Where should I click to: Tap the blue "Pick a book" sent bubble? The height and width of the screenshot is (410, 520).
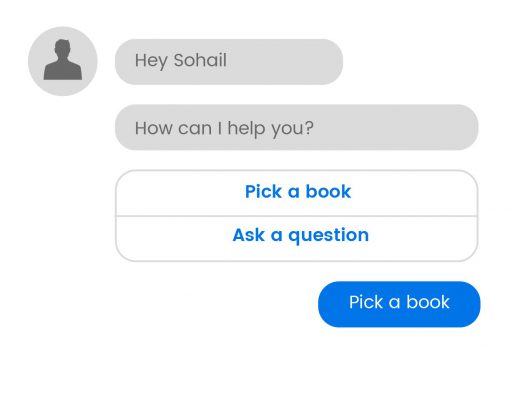[399, 304]
